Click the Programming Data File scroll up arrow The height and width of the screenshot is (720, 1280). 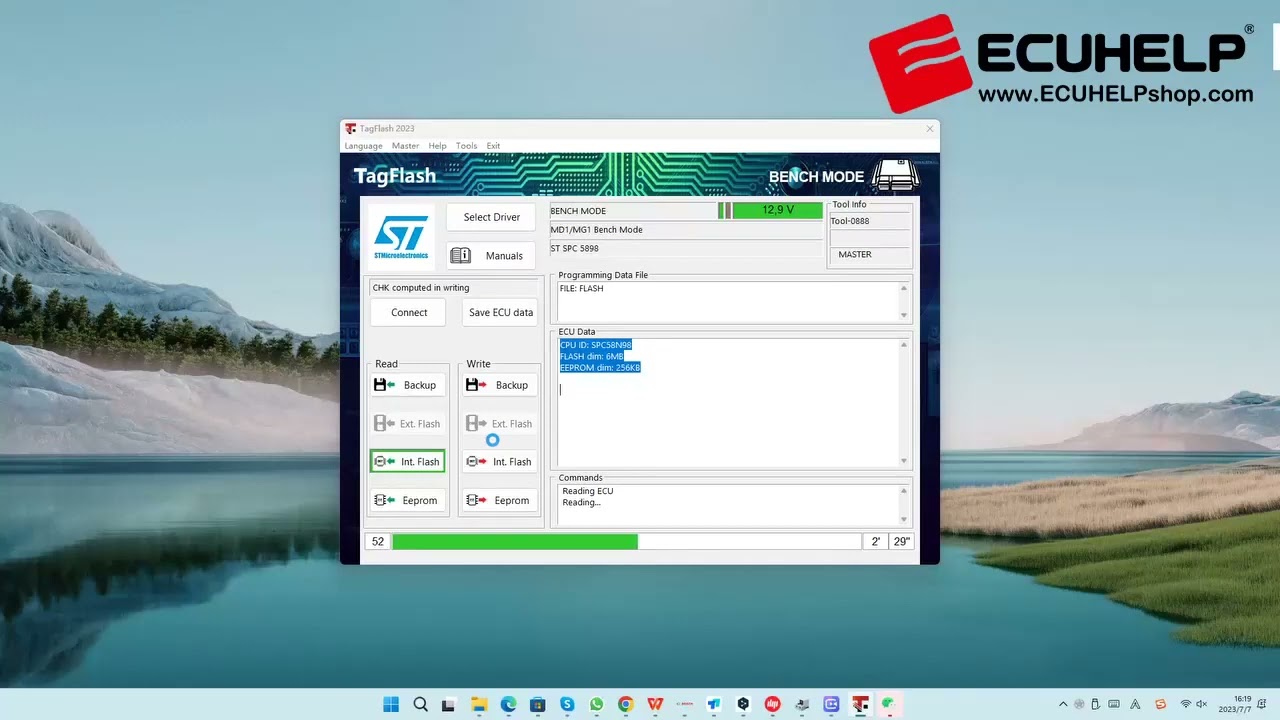coord(904,289)
